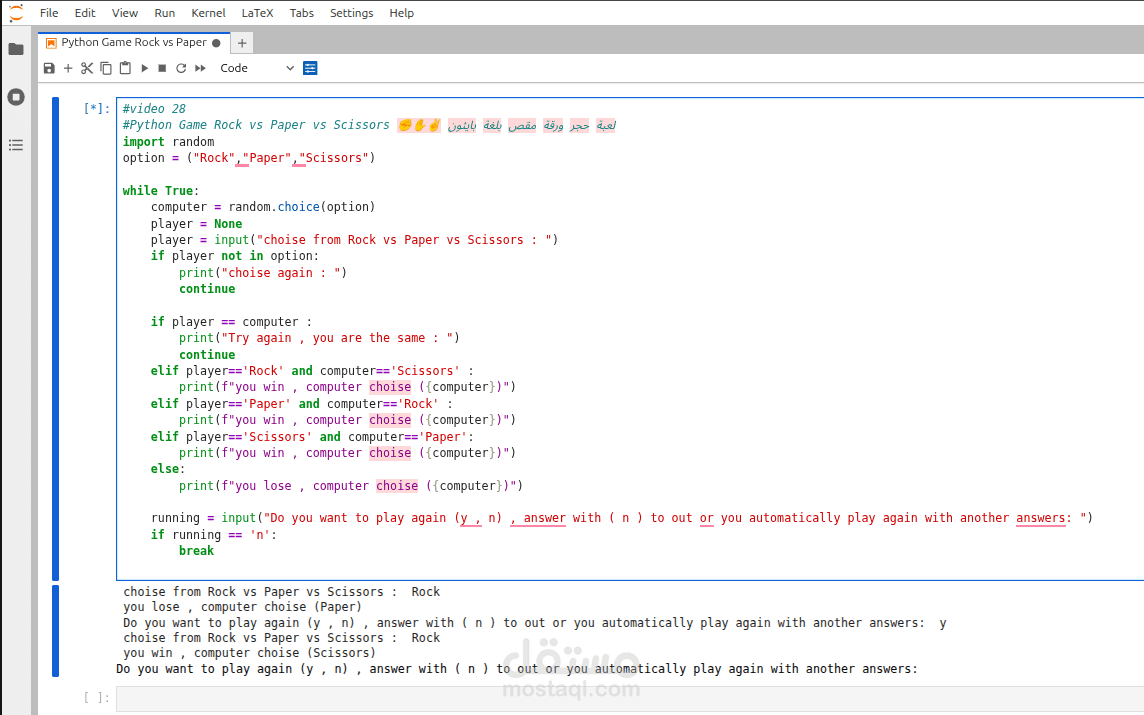Collapse the output area via blue bar

55,630
